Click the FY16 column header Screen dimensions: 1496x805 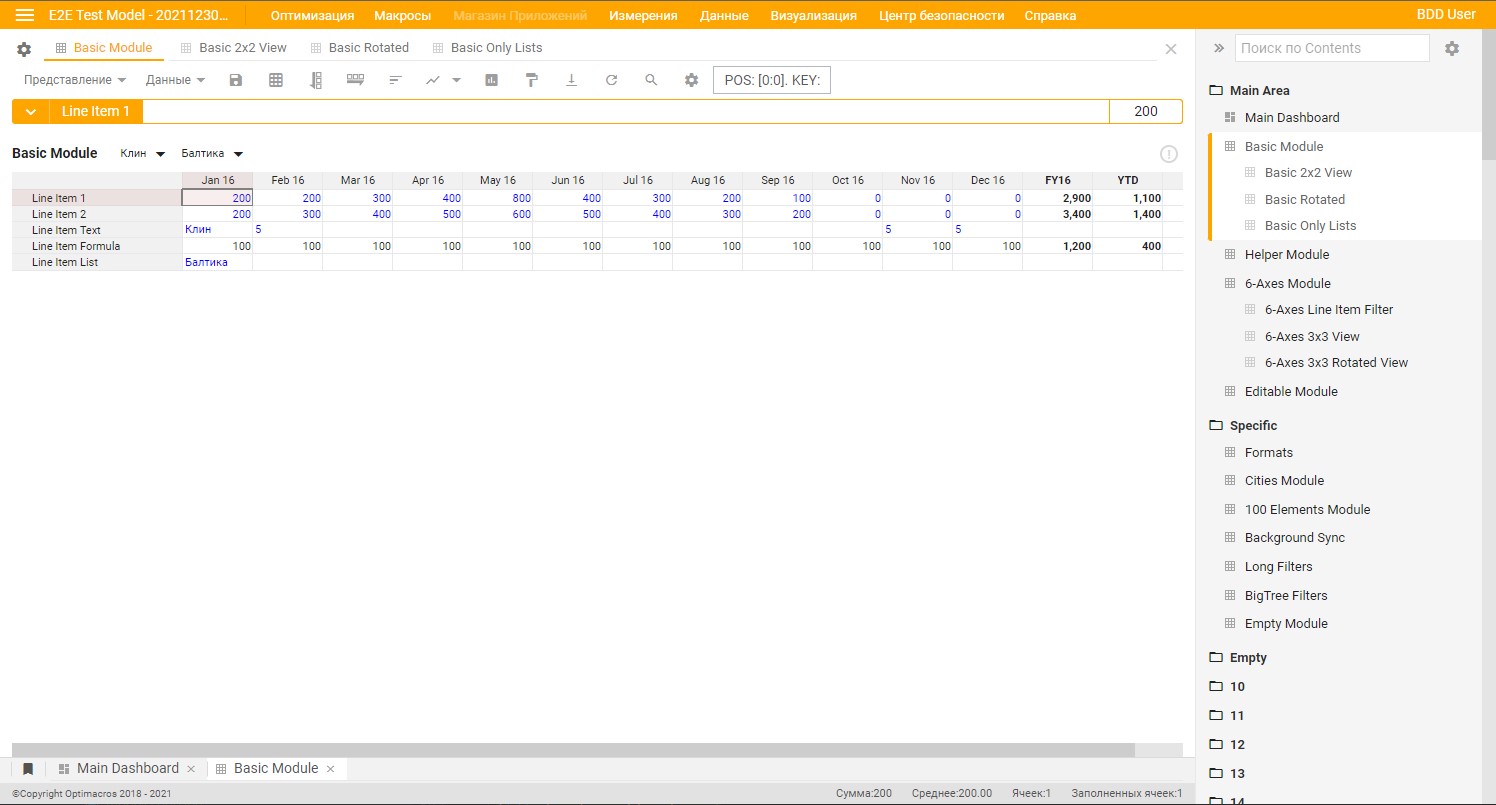(1057, 180)
